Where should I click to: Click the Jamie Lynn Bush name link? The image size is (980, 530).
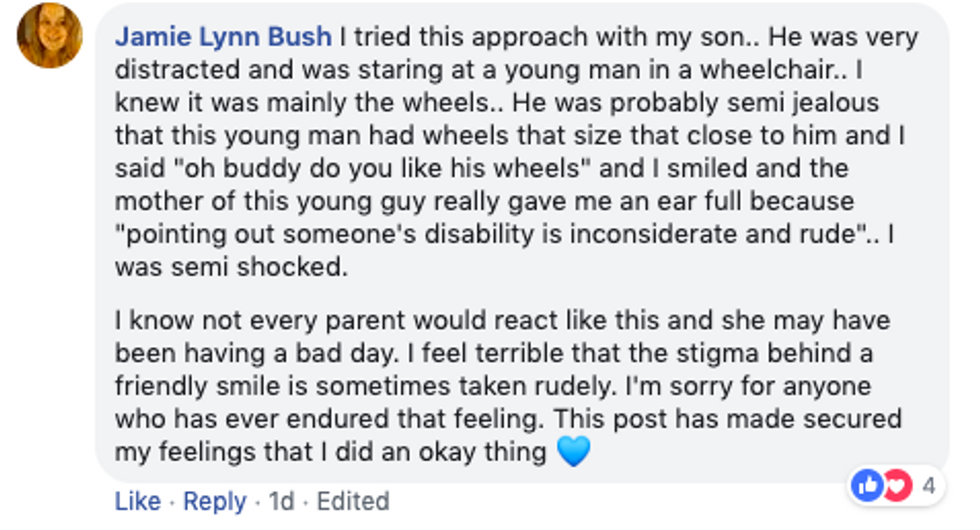223,37
